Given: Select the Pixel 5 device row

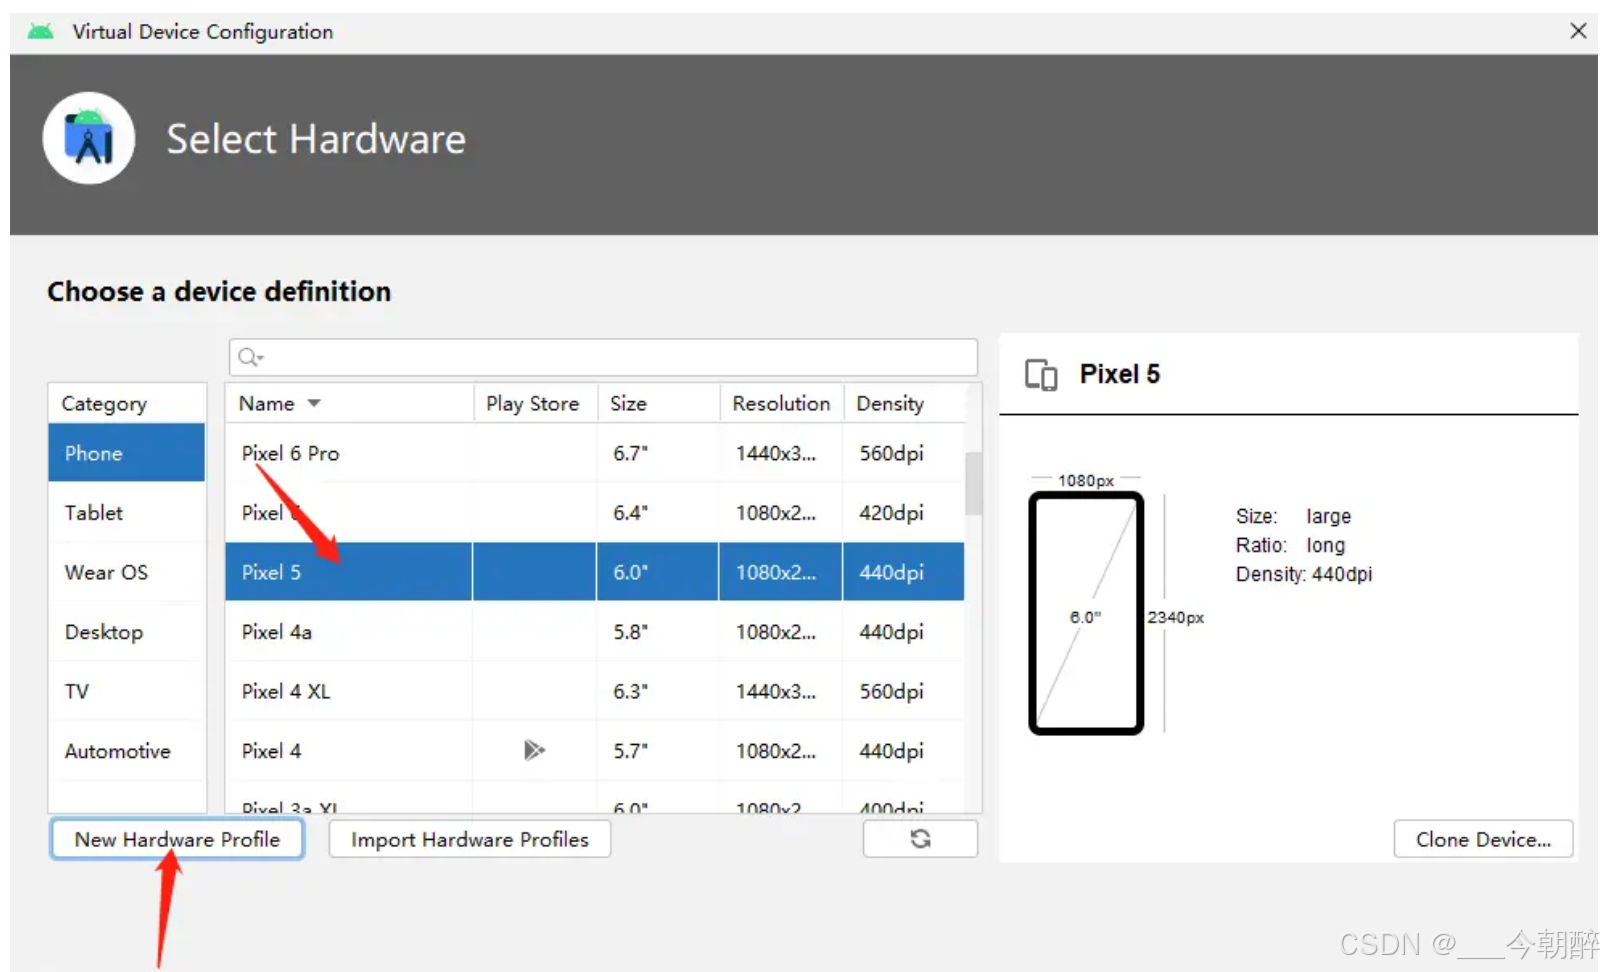Looking at the screenshot, I should pos(595,572).
